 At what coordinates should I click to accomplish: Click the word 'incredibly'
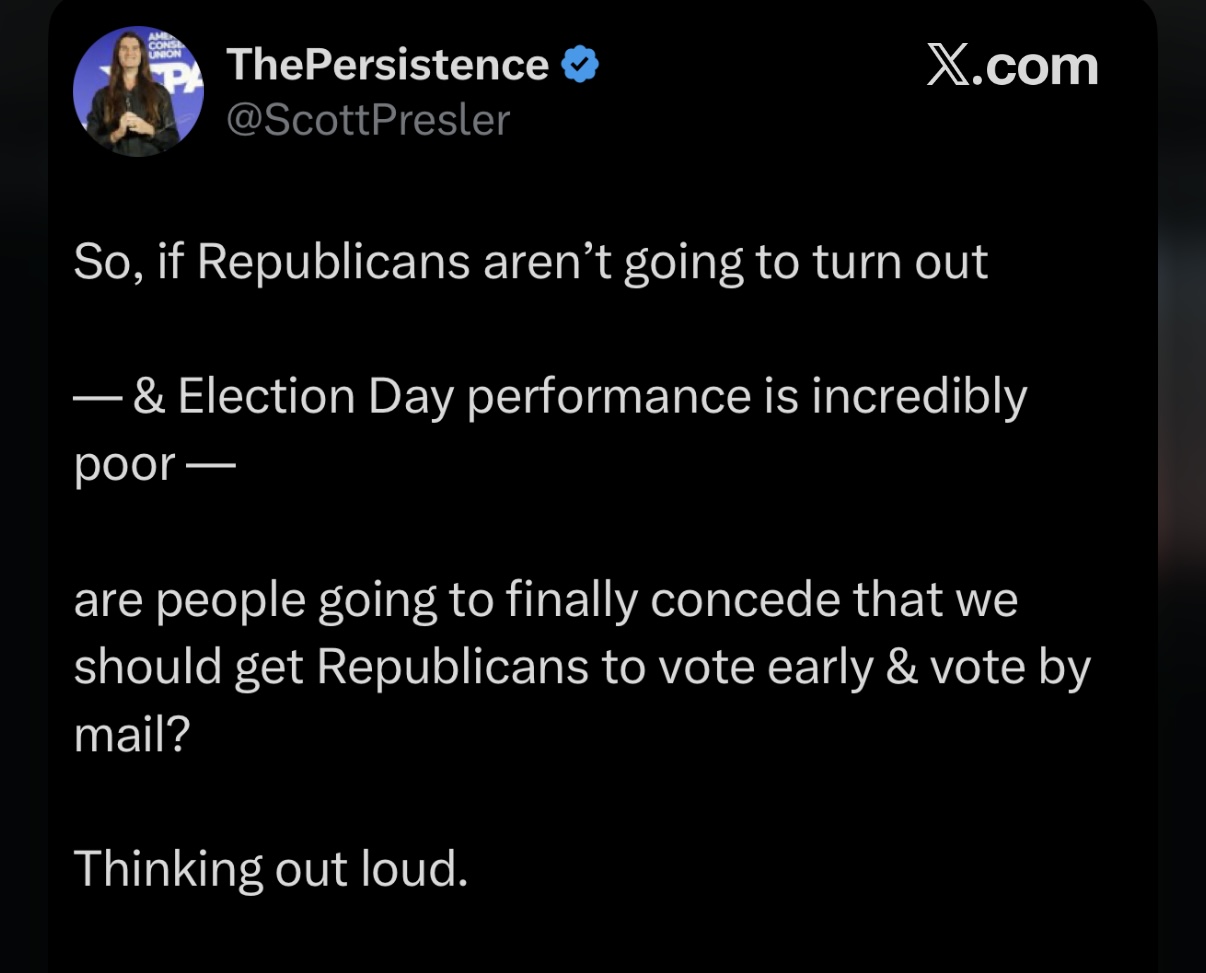coord(919,397)
